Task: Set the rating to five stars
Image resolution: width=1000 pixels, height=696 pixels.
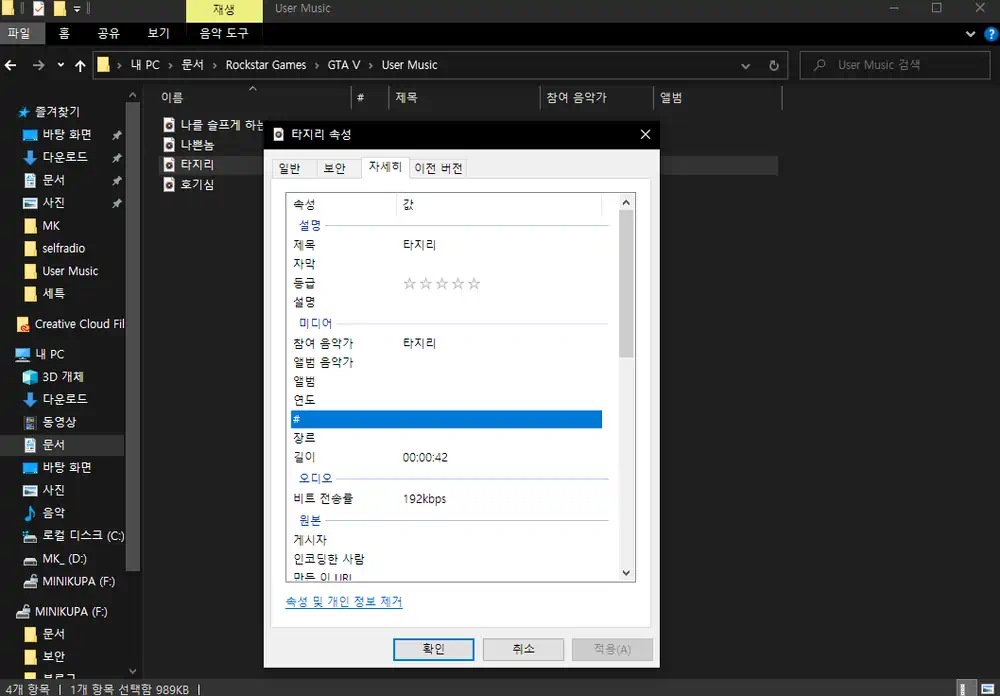Action: coord(474,284)
